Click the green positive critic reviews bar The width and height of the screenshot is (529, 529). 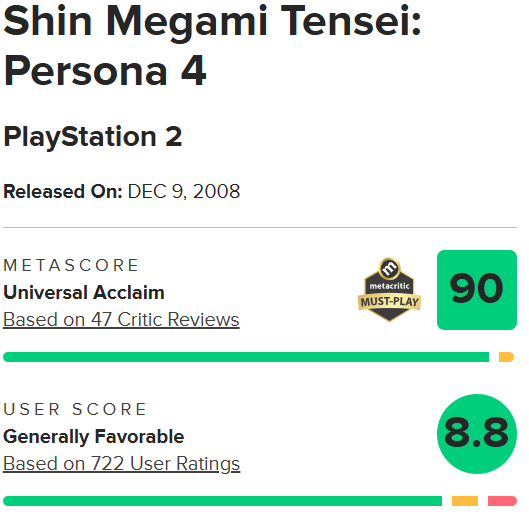(x=246, y=357)
